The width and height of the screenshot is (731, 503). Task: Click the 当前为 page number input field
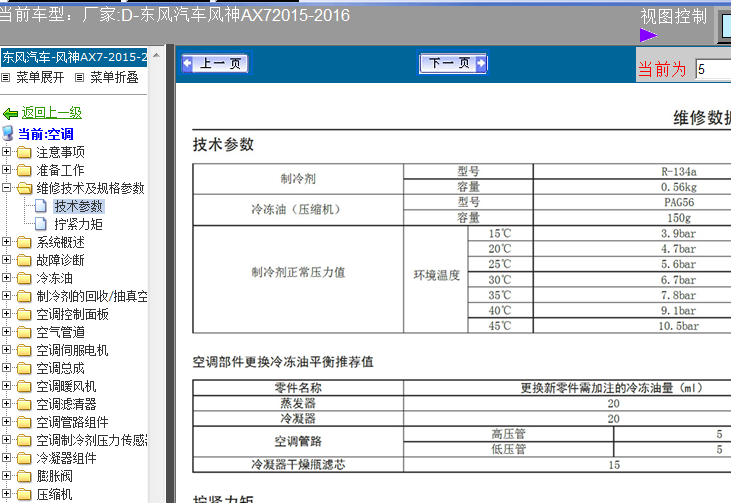(713, 70)
